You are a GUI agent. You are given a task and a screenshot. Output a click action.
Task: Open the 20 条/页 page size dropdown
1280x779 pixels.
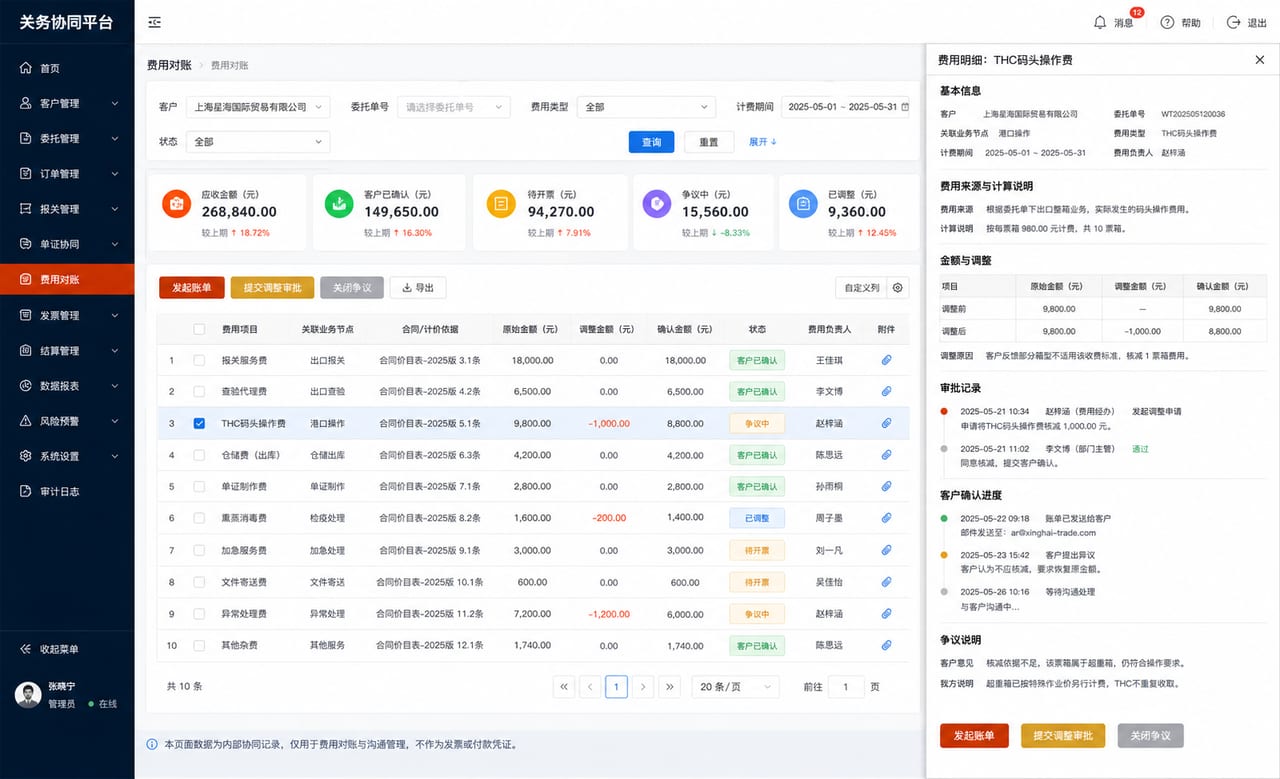736,686
